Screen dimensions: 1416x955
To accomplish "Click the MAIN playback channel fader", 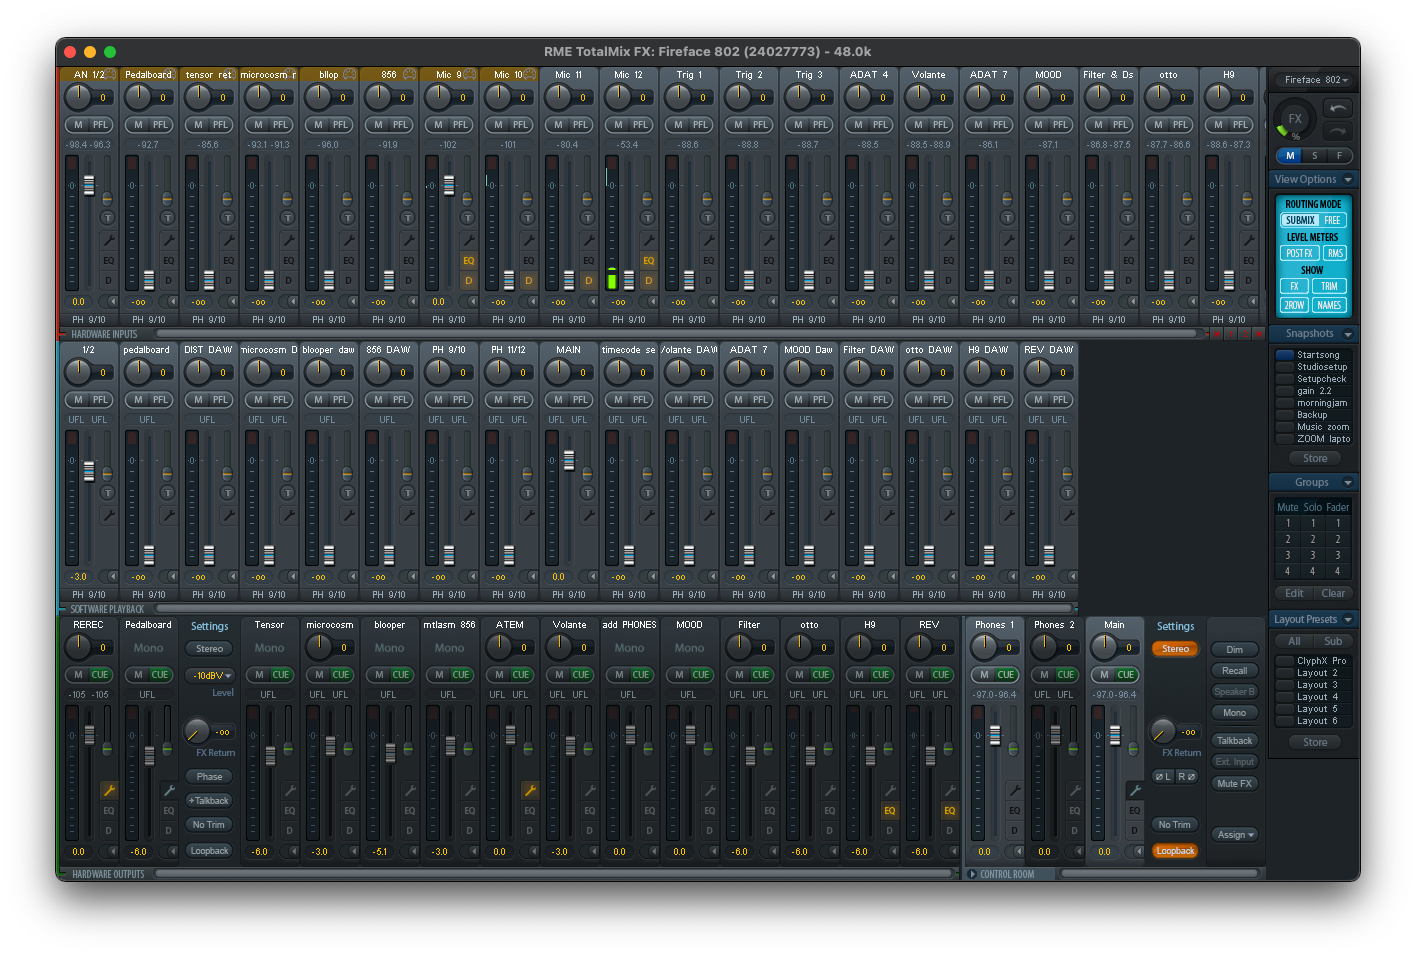I will 569,459.
